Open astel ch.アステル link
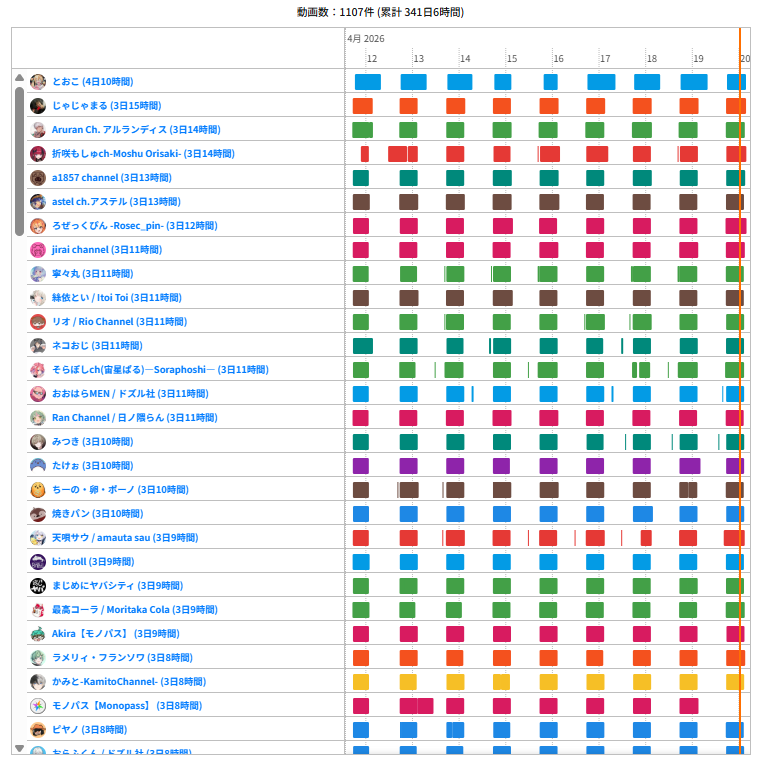This screenshot has width=761, height=763. click(116, 201)
